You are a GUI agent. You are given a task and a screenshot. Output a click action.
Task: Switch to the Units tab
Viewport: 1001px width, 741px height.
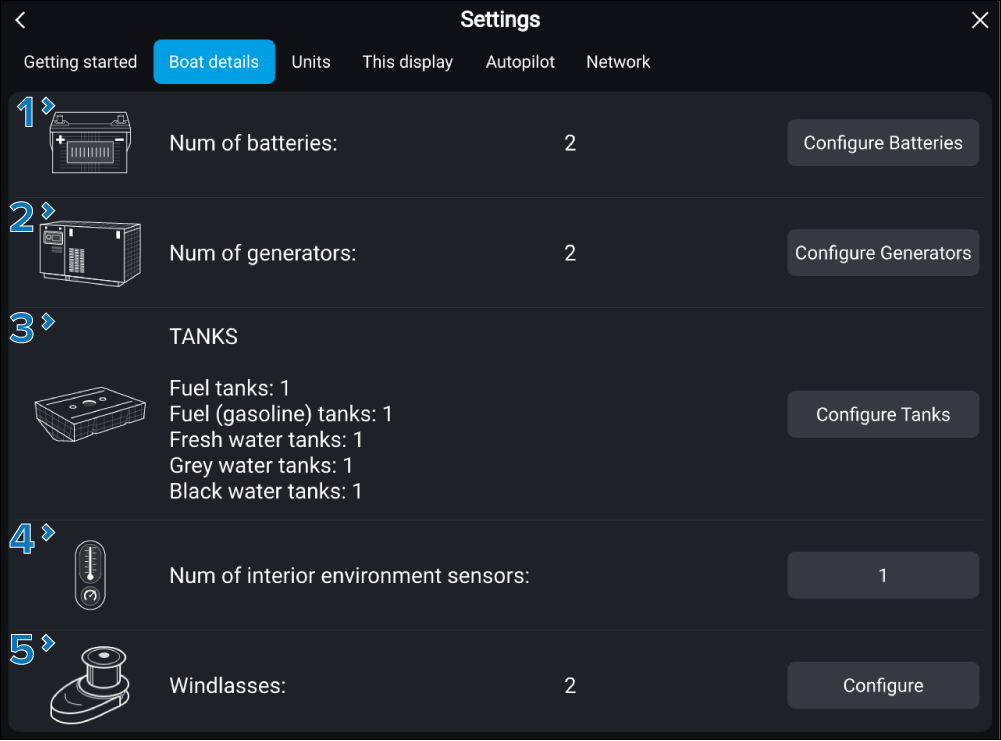[x=311, y=62]
